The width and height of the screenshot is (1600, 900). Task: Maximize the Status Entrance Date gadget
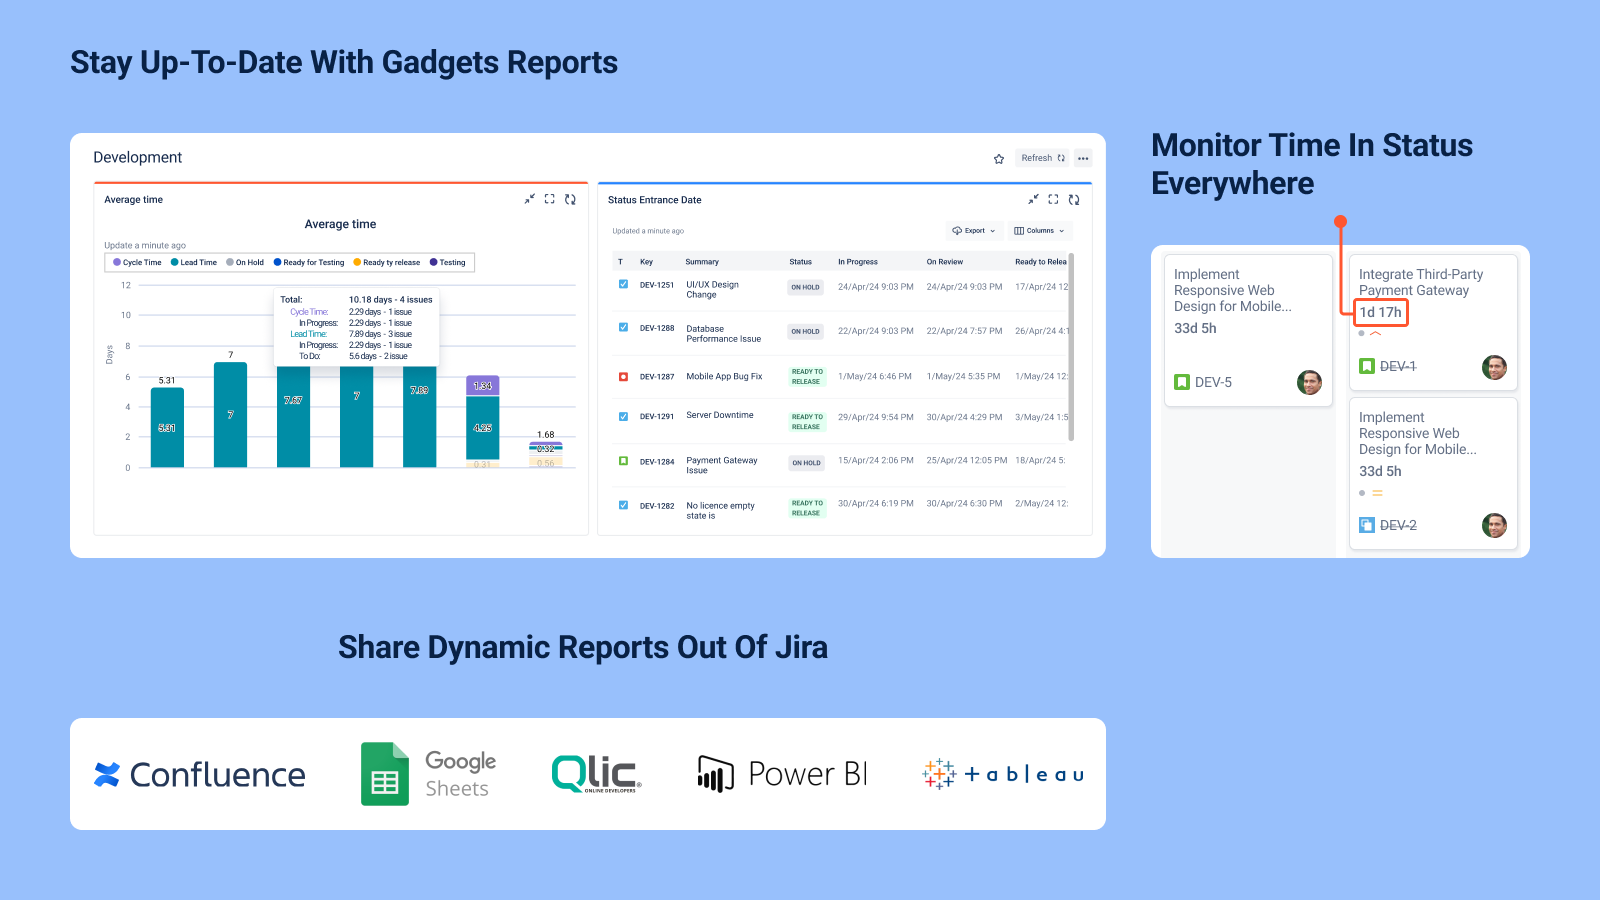click(1053, 199)
